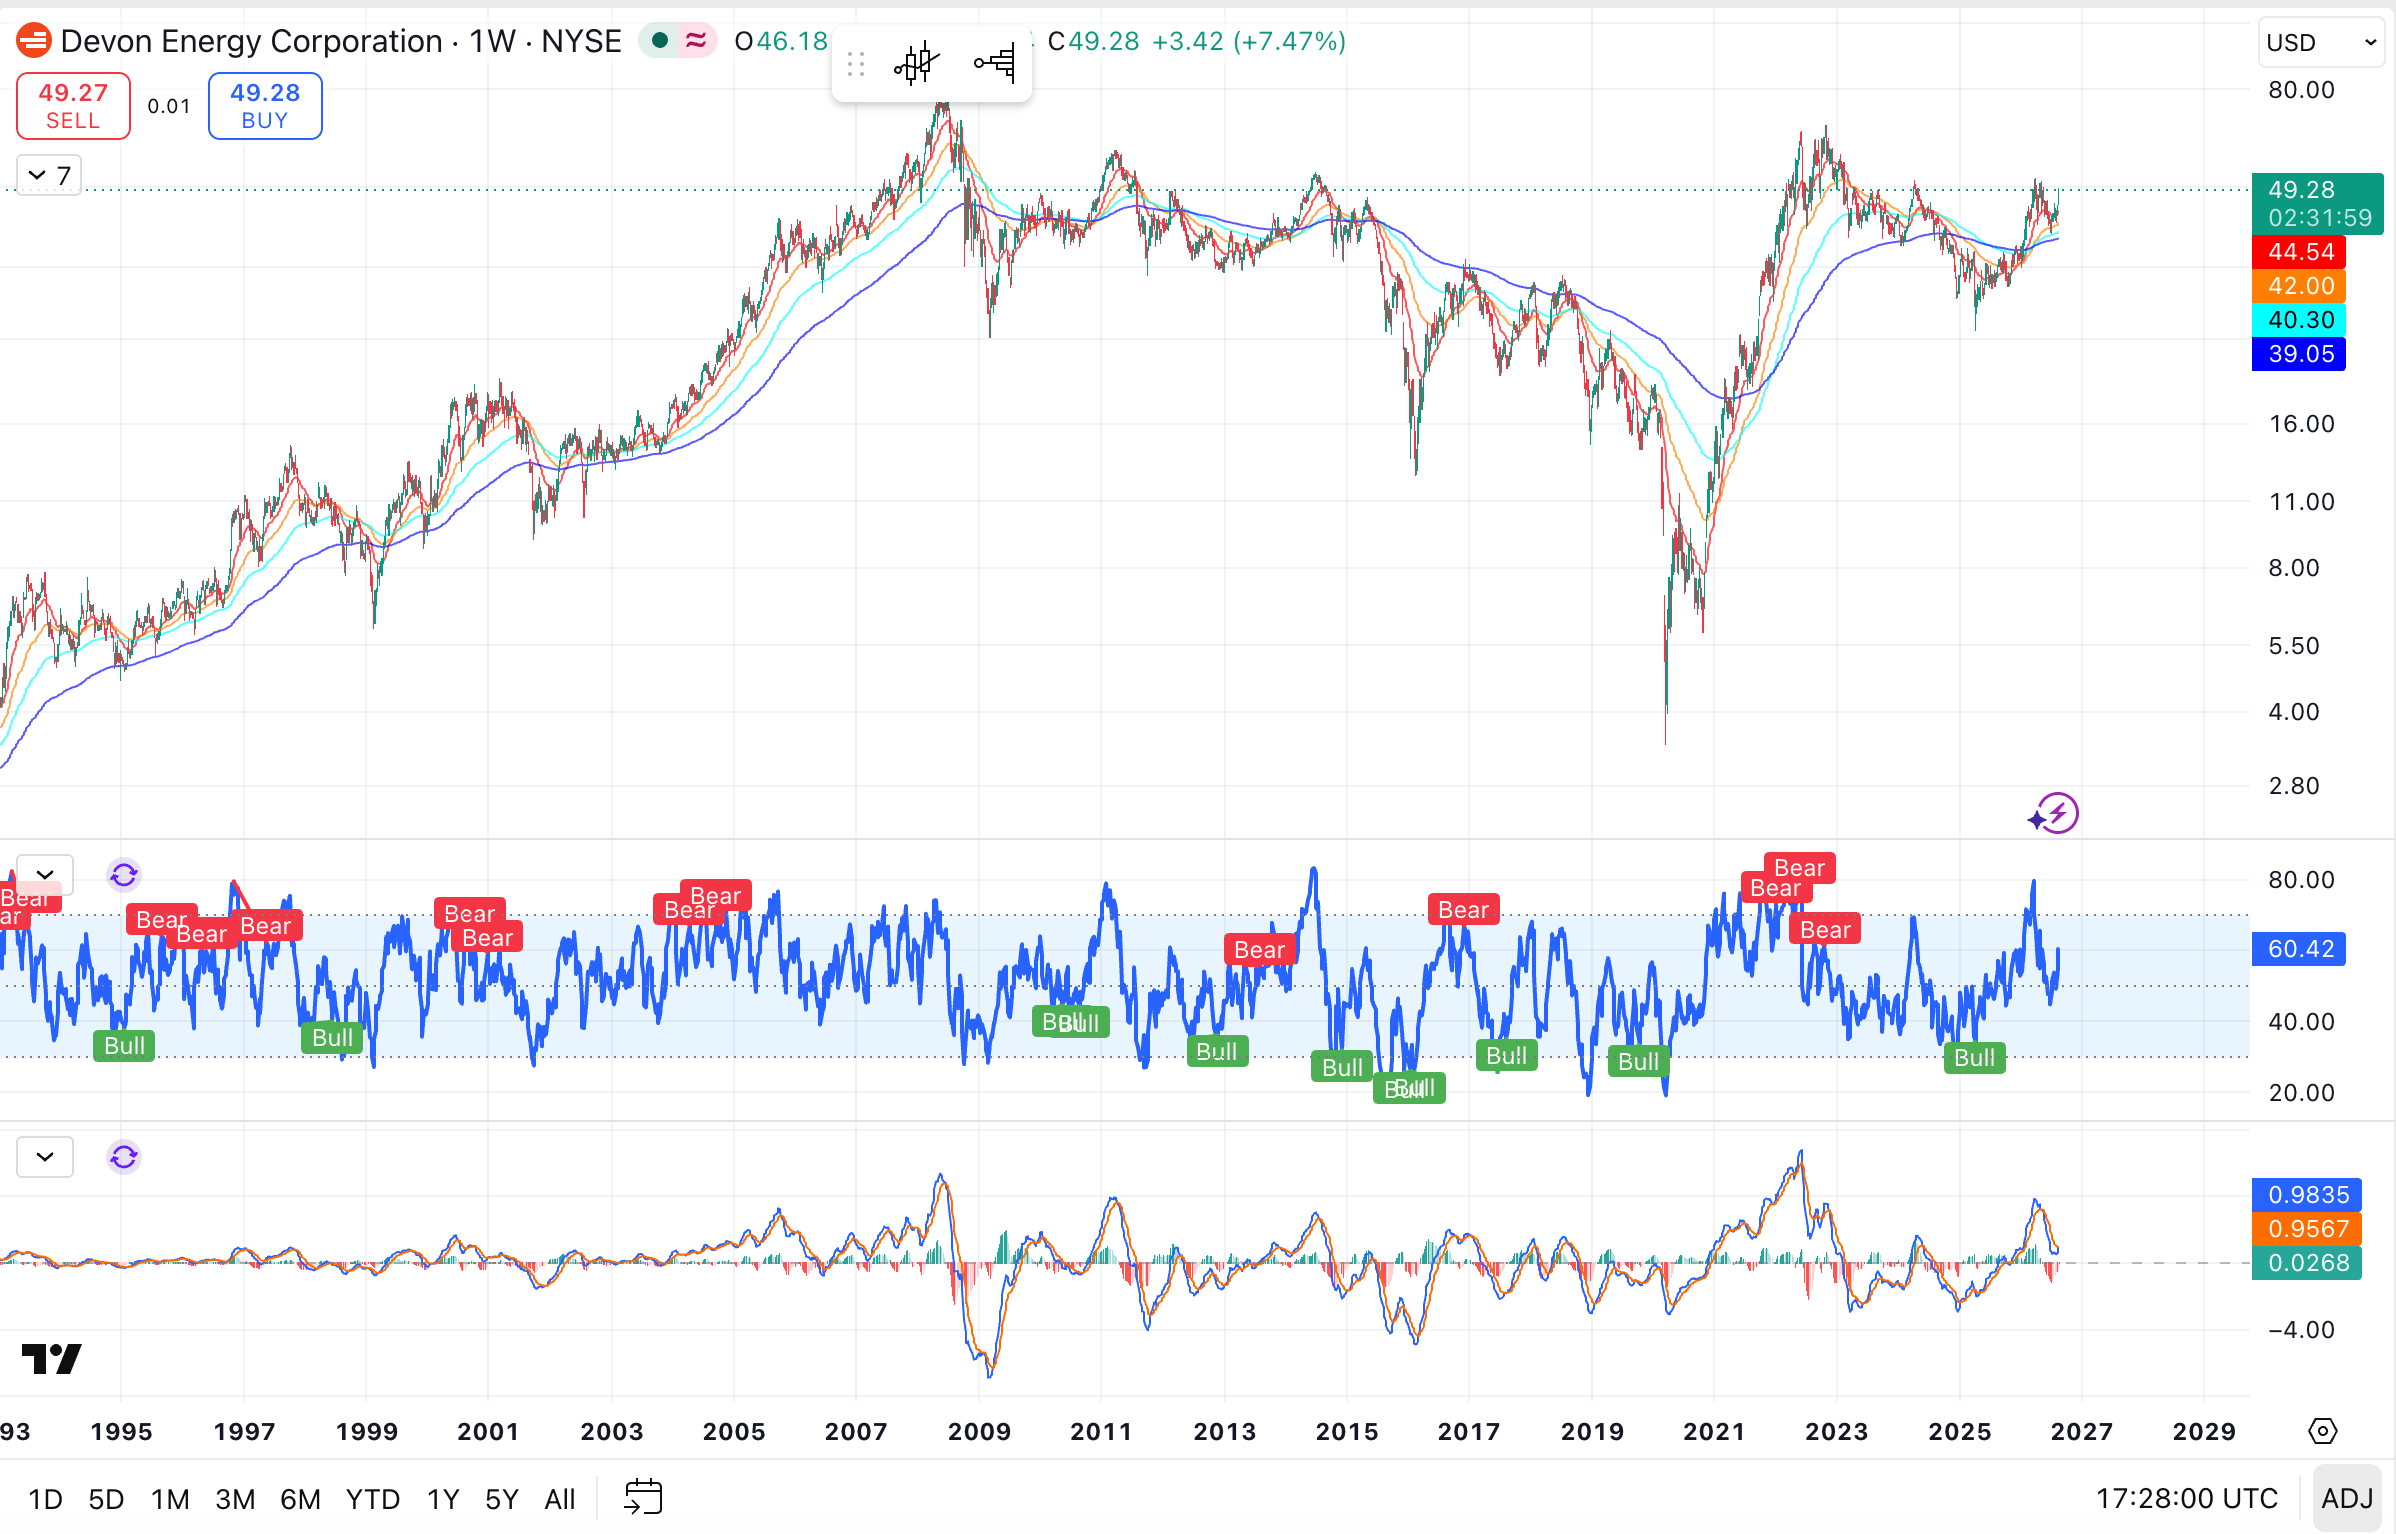Image resolution: width=2396 pixels, height=1534 pixels.
Task: Click the orange 0.9567 signal value label
Action: click(x=2307, y=1228)
